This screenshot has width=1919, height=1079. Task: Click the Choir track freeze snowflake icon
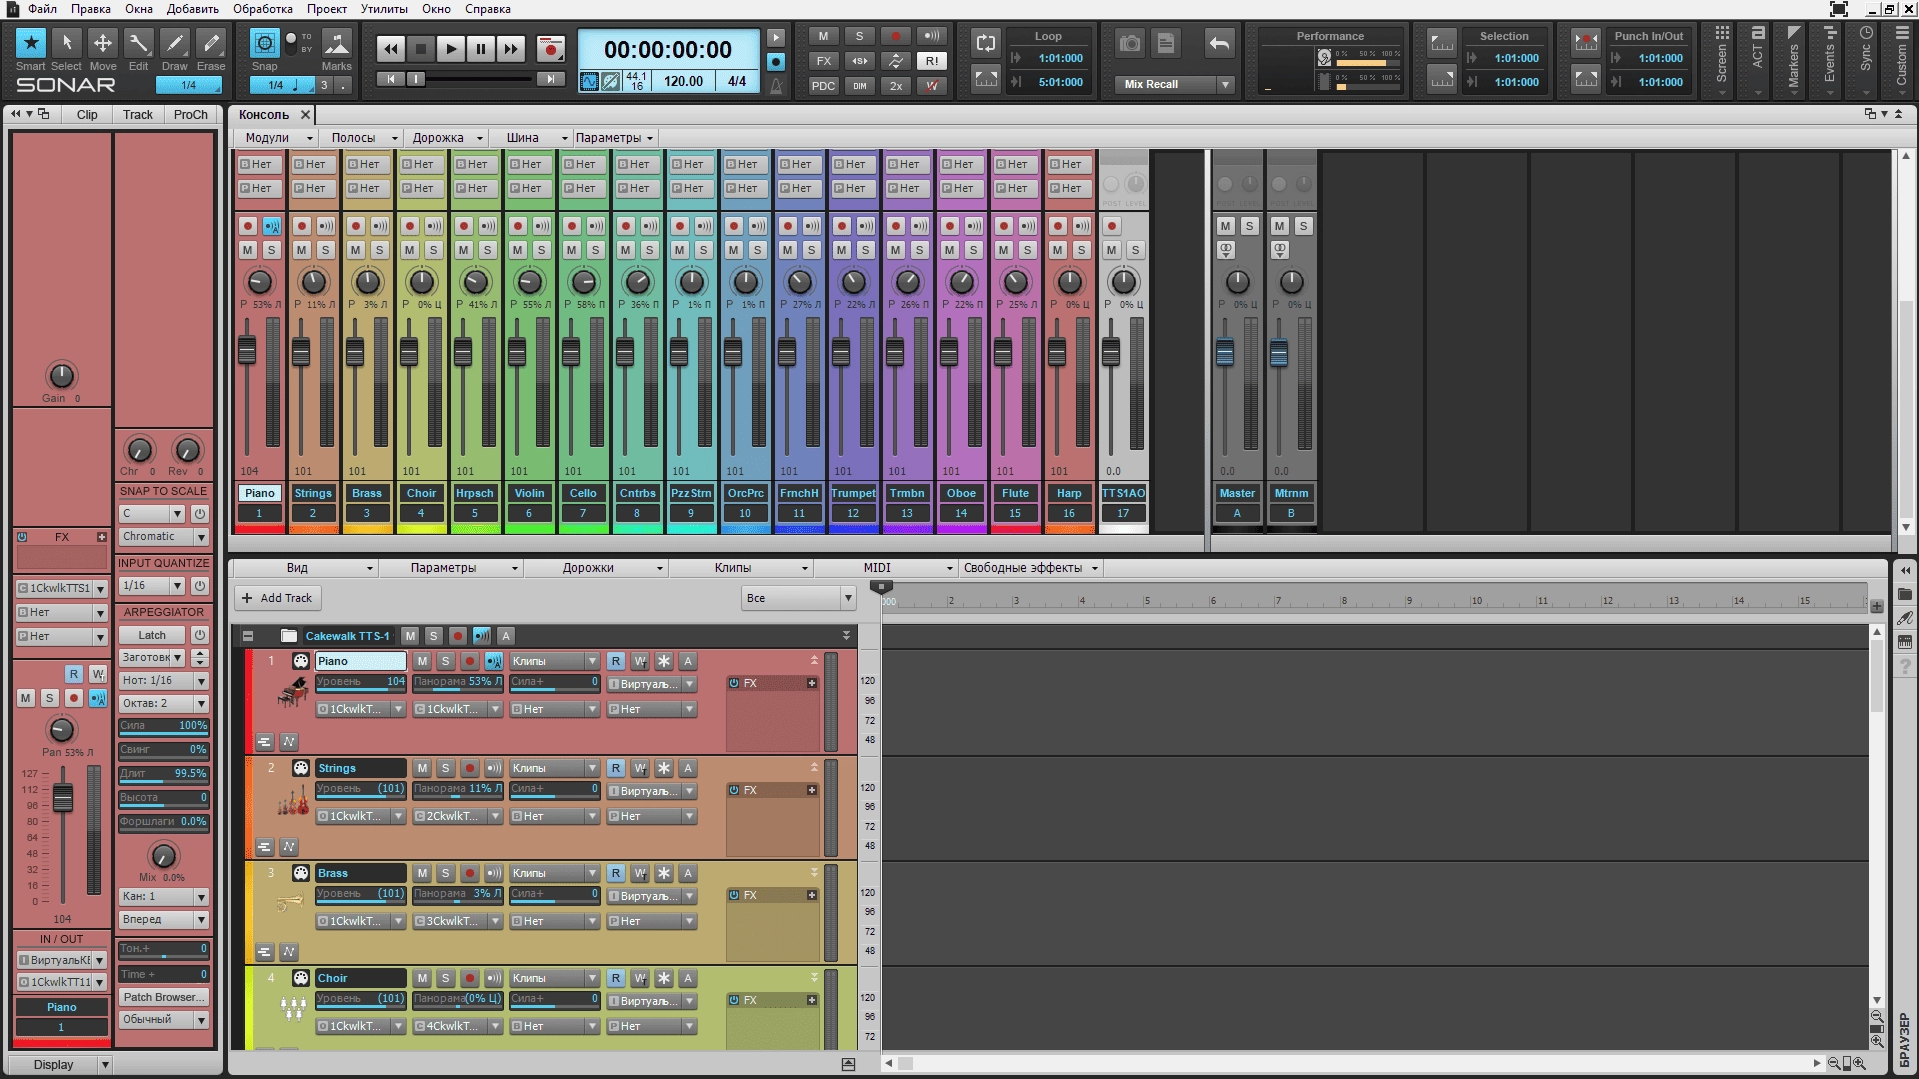[x=664, y=978]
